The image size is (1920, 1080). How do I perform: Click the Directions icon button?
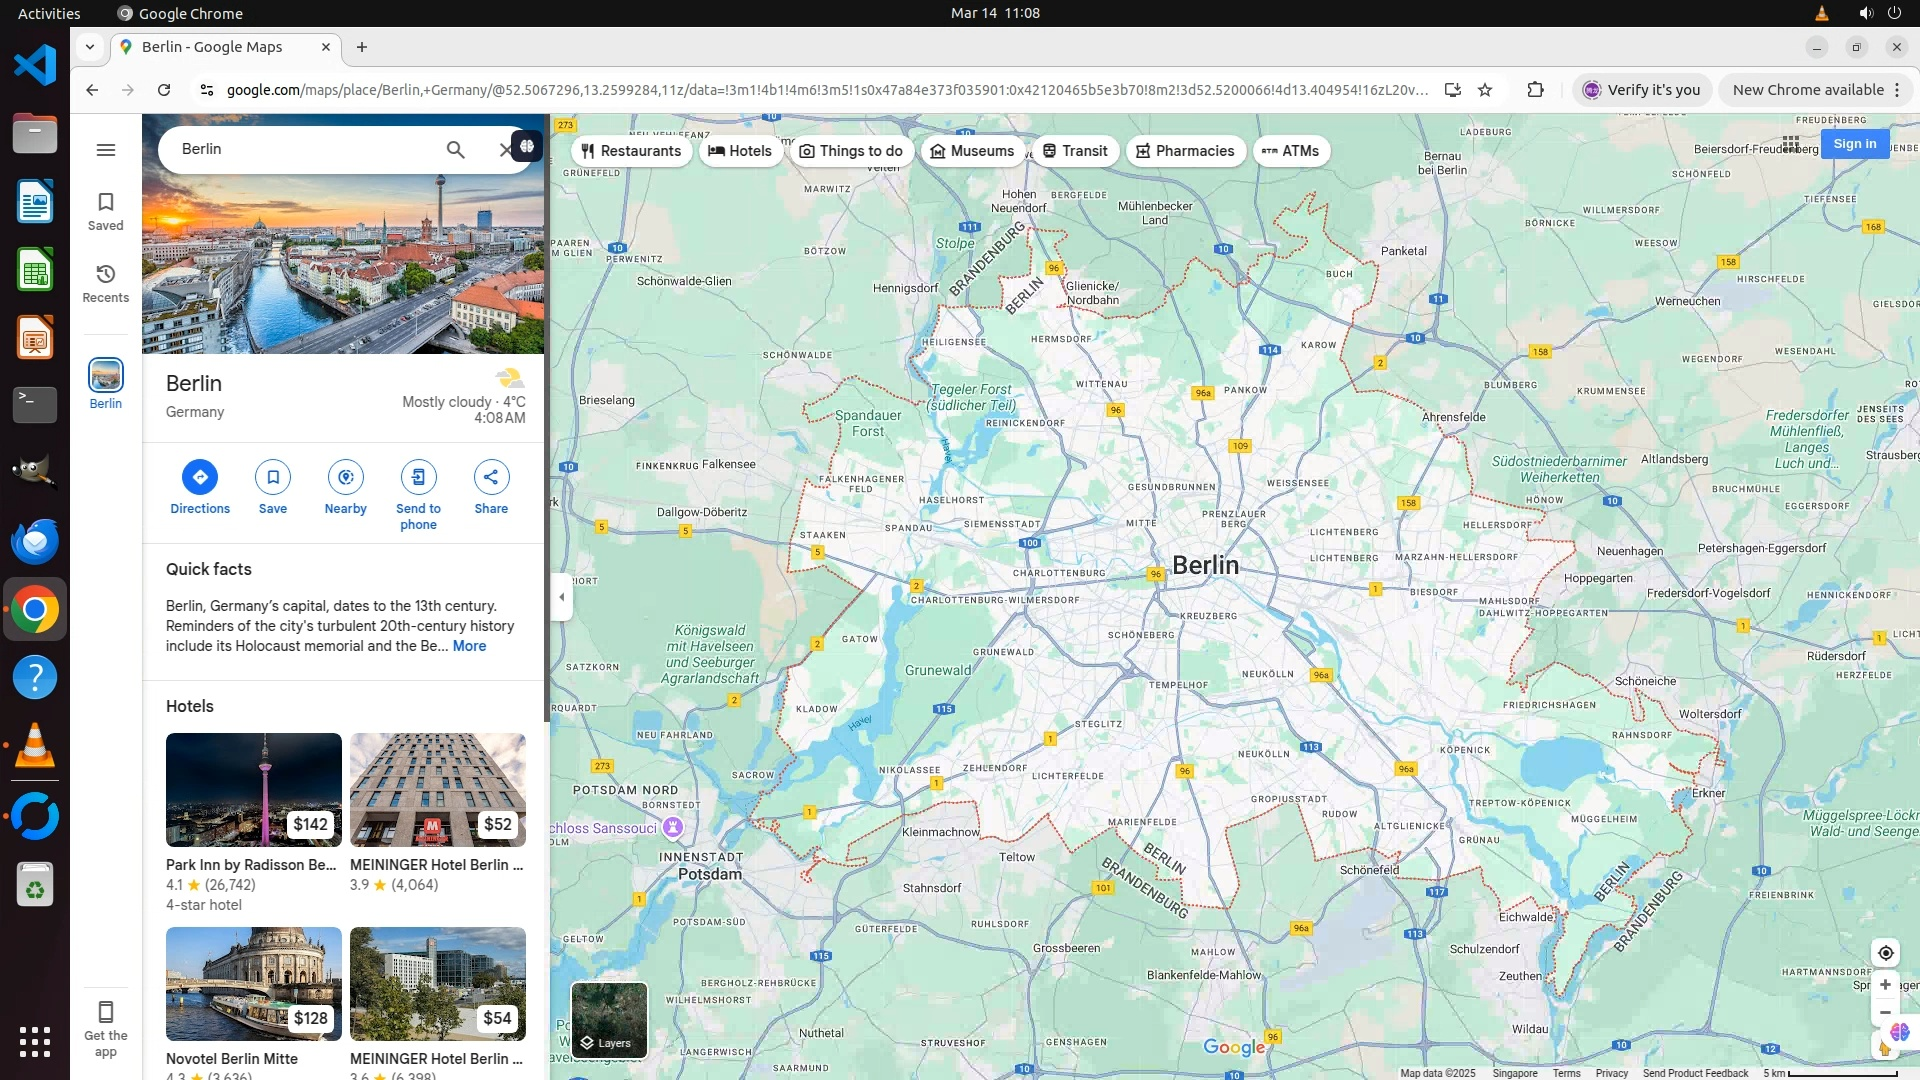(200, 477)
